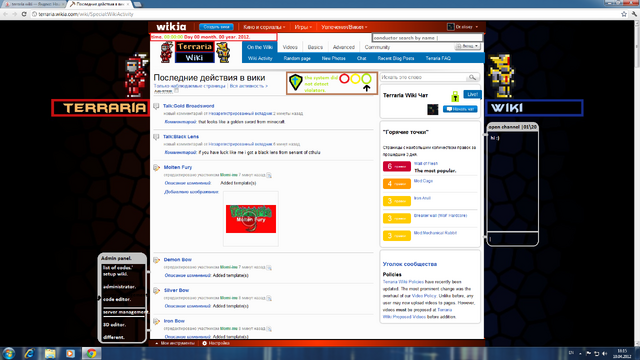Expand Игры dropdown in top bar
Image resolution: width=640 pixels, height=360 pixels.
pyautogui.click(x=303, y=27)
